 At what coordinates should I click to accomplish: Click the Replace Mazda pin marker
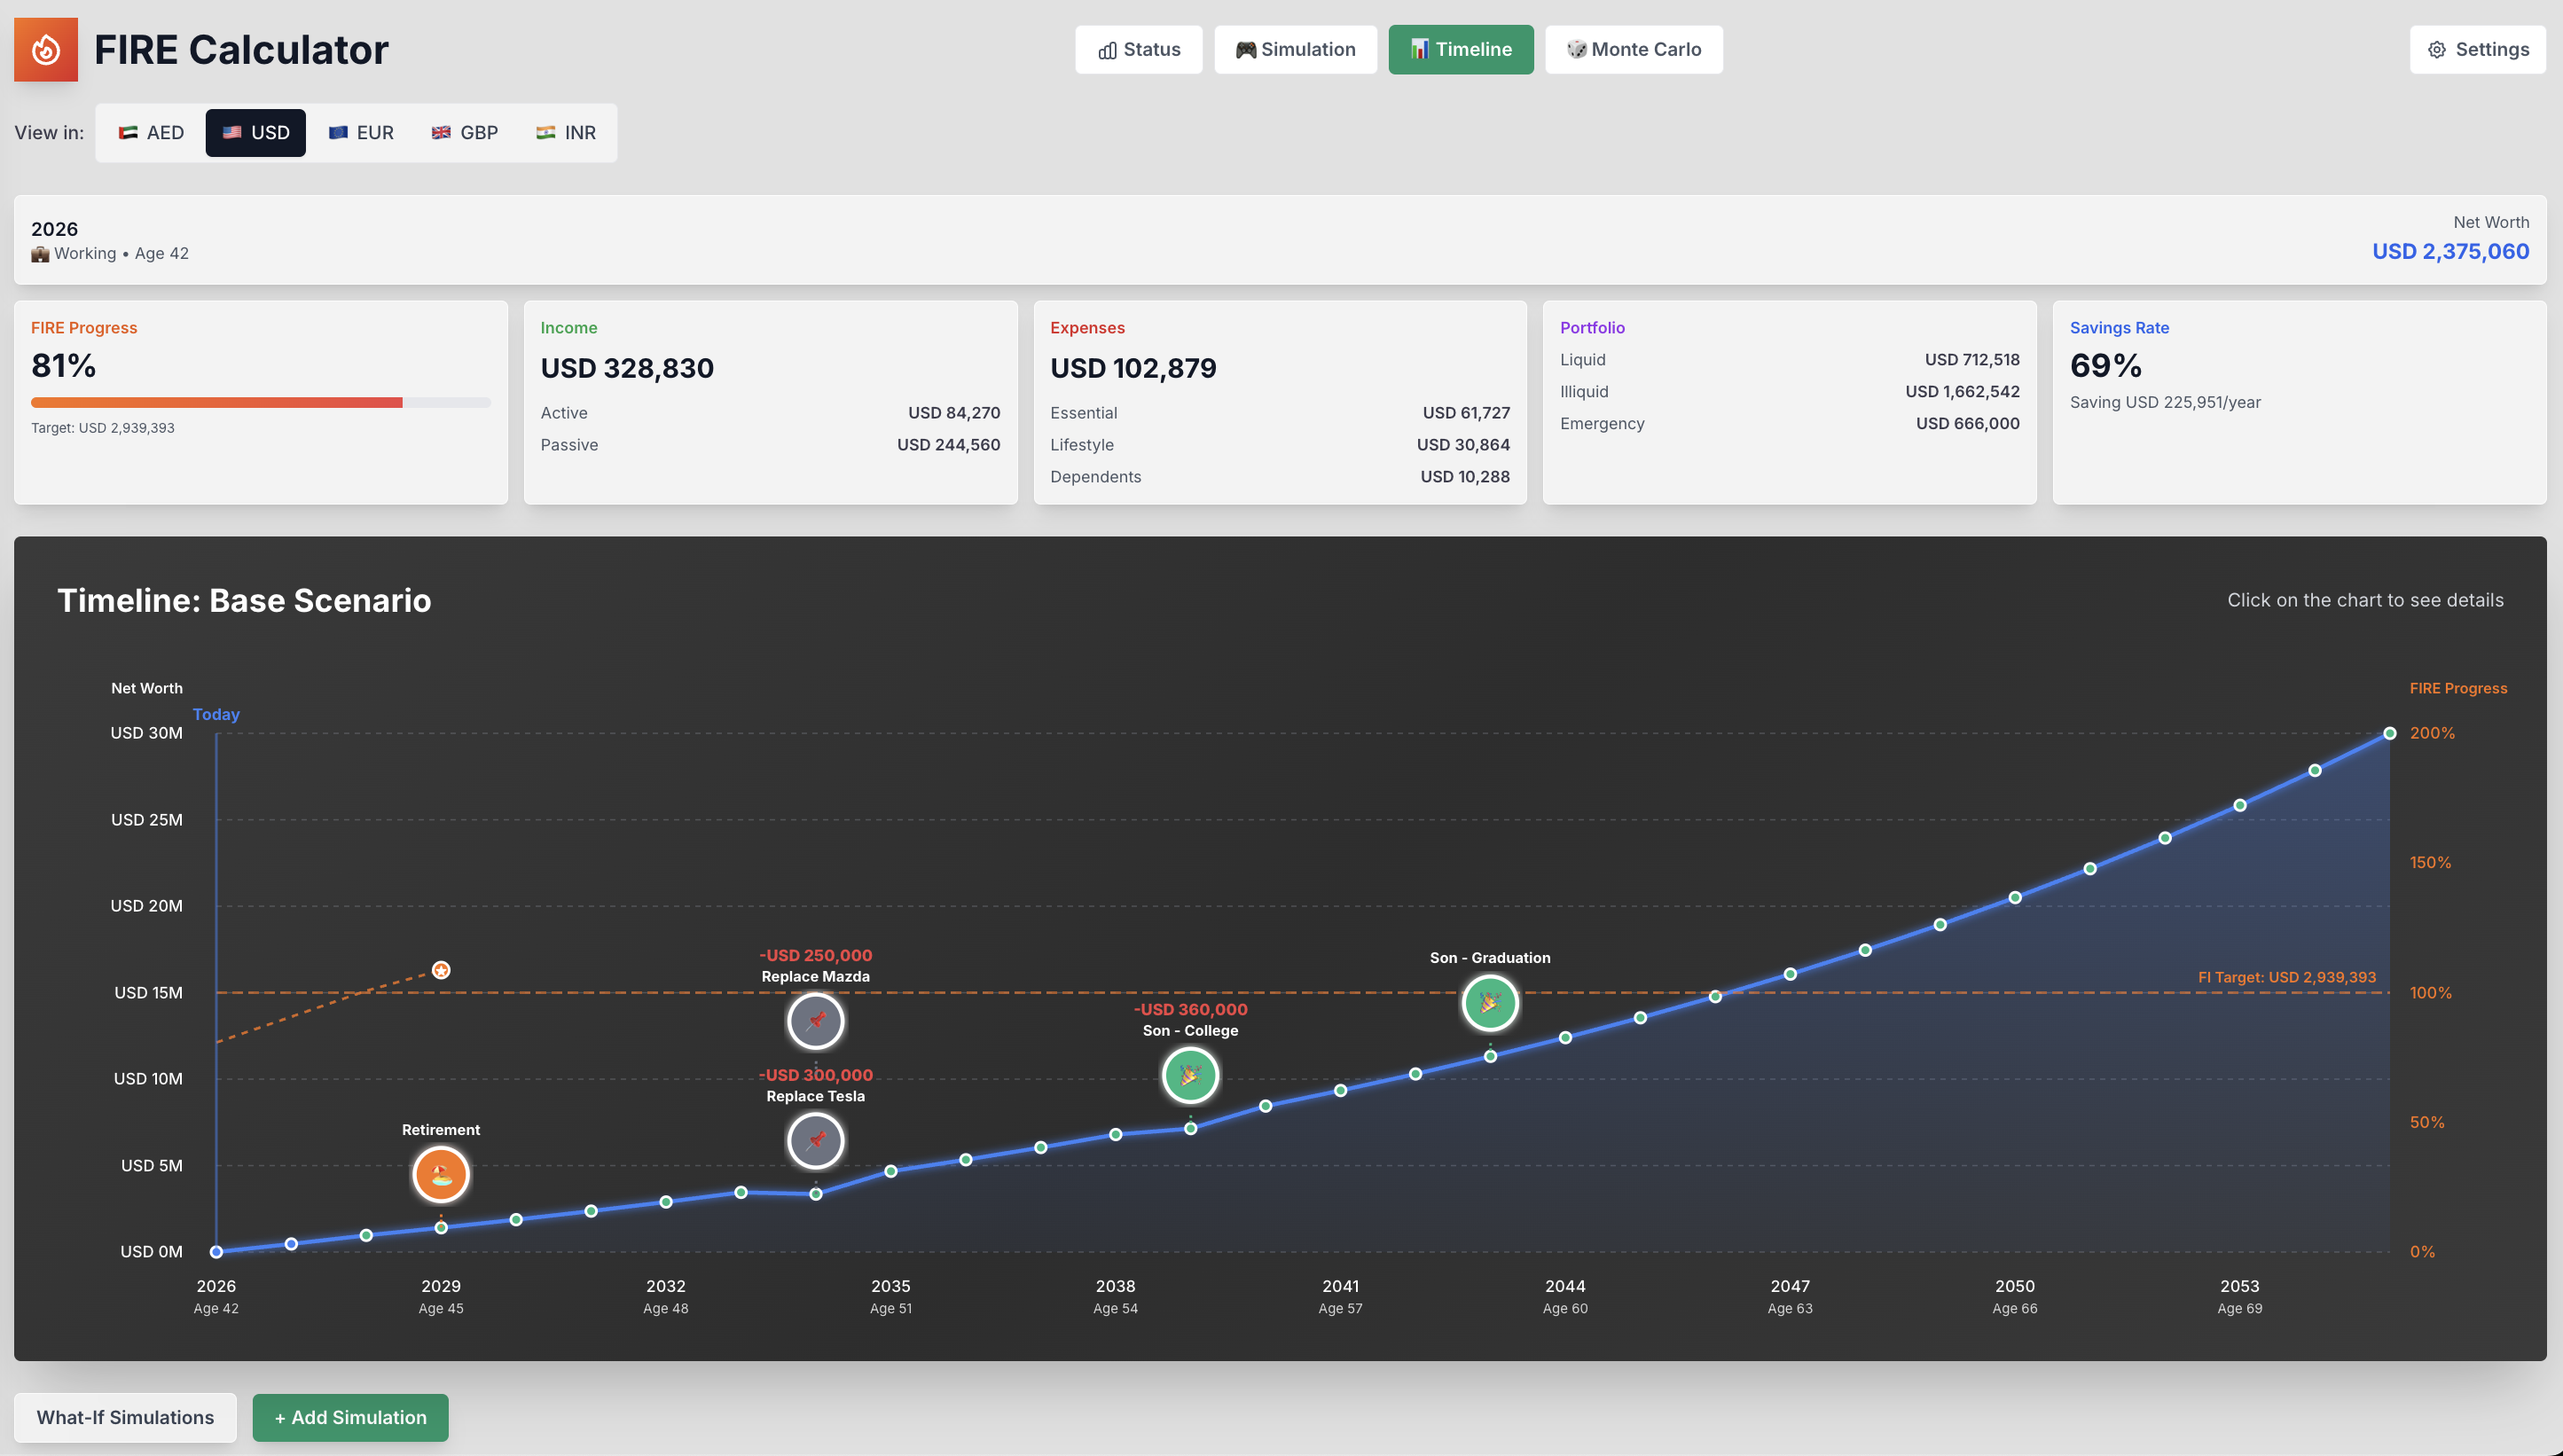pyautogui.click(x=815, y=1021)
